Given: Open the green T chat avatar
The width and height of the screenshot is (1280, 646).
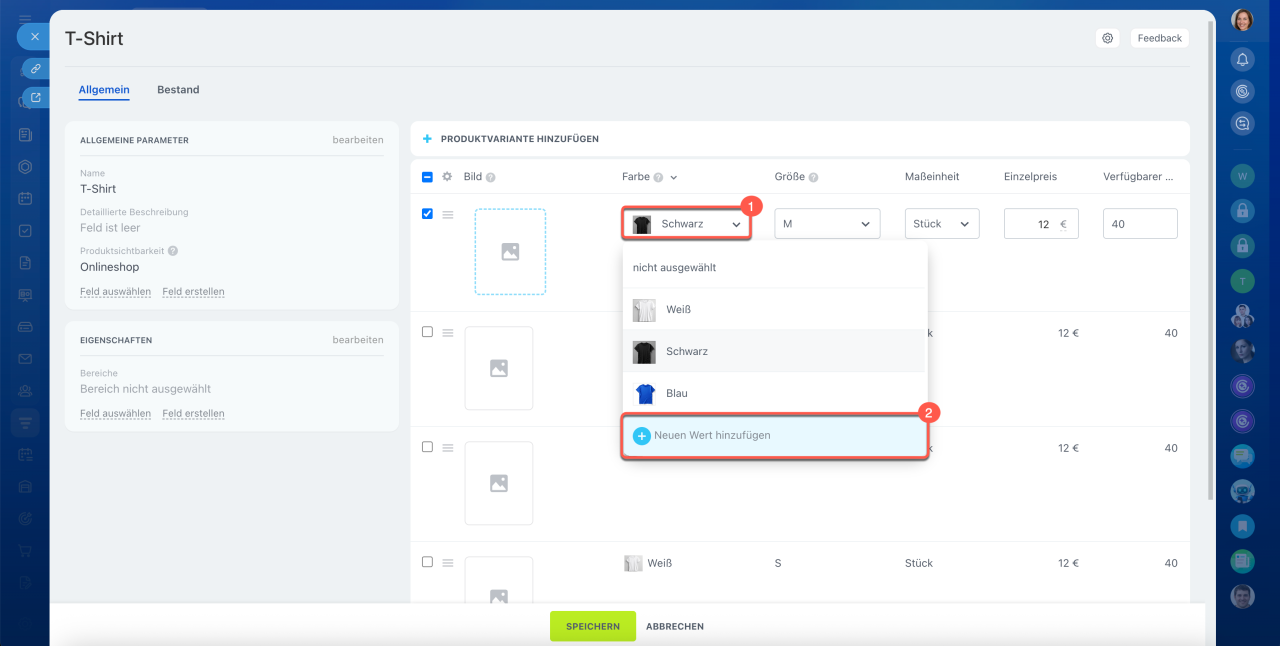Looking at the screenshot, I should pyautogui.click(x=1242, y=281).
